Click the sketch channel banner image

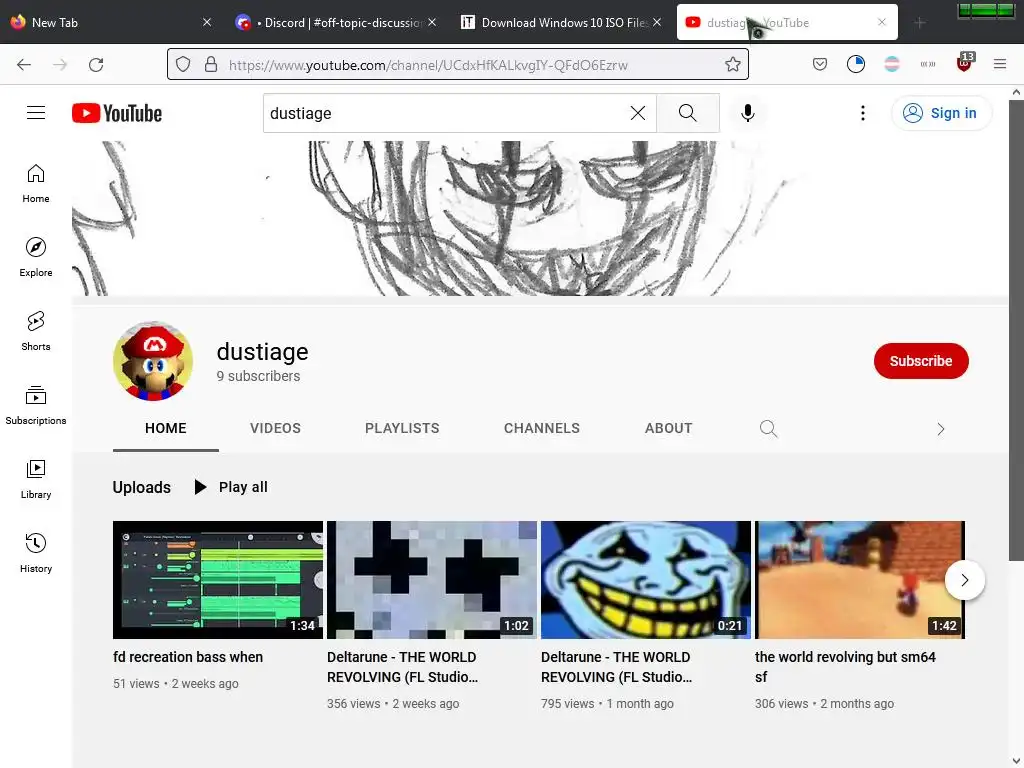(539, 218)
